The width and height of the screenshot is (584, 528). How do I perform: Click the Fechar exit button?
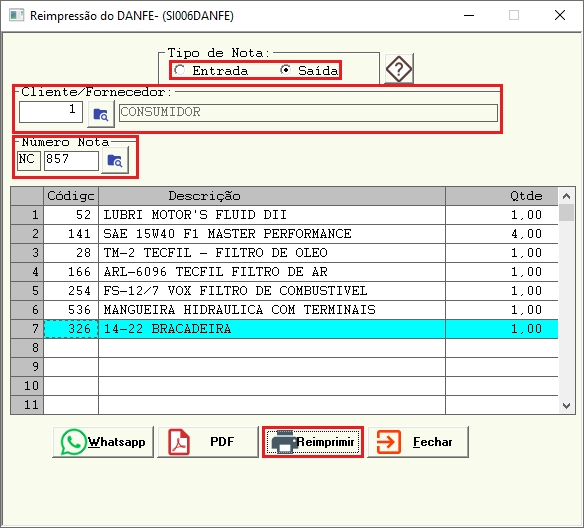coord(418,442)
